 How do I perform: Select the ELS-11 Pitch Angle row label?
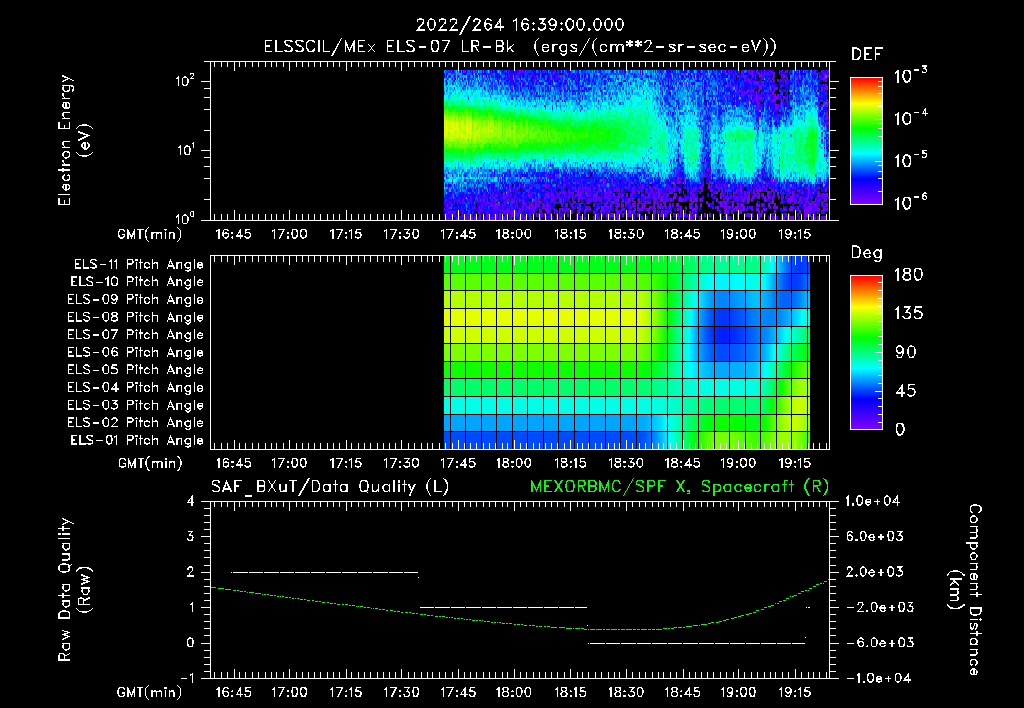(138, 265)
